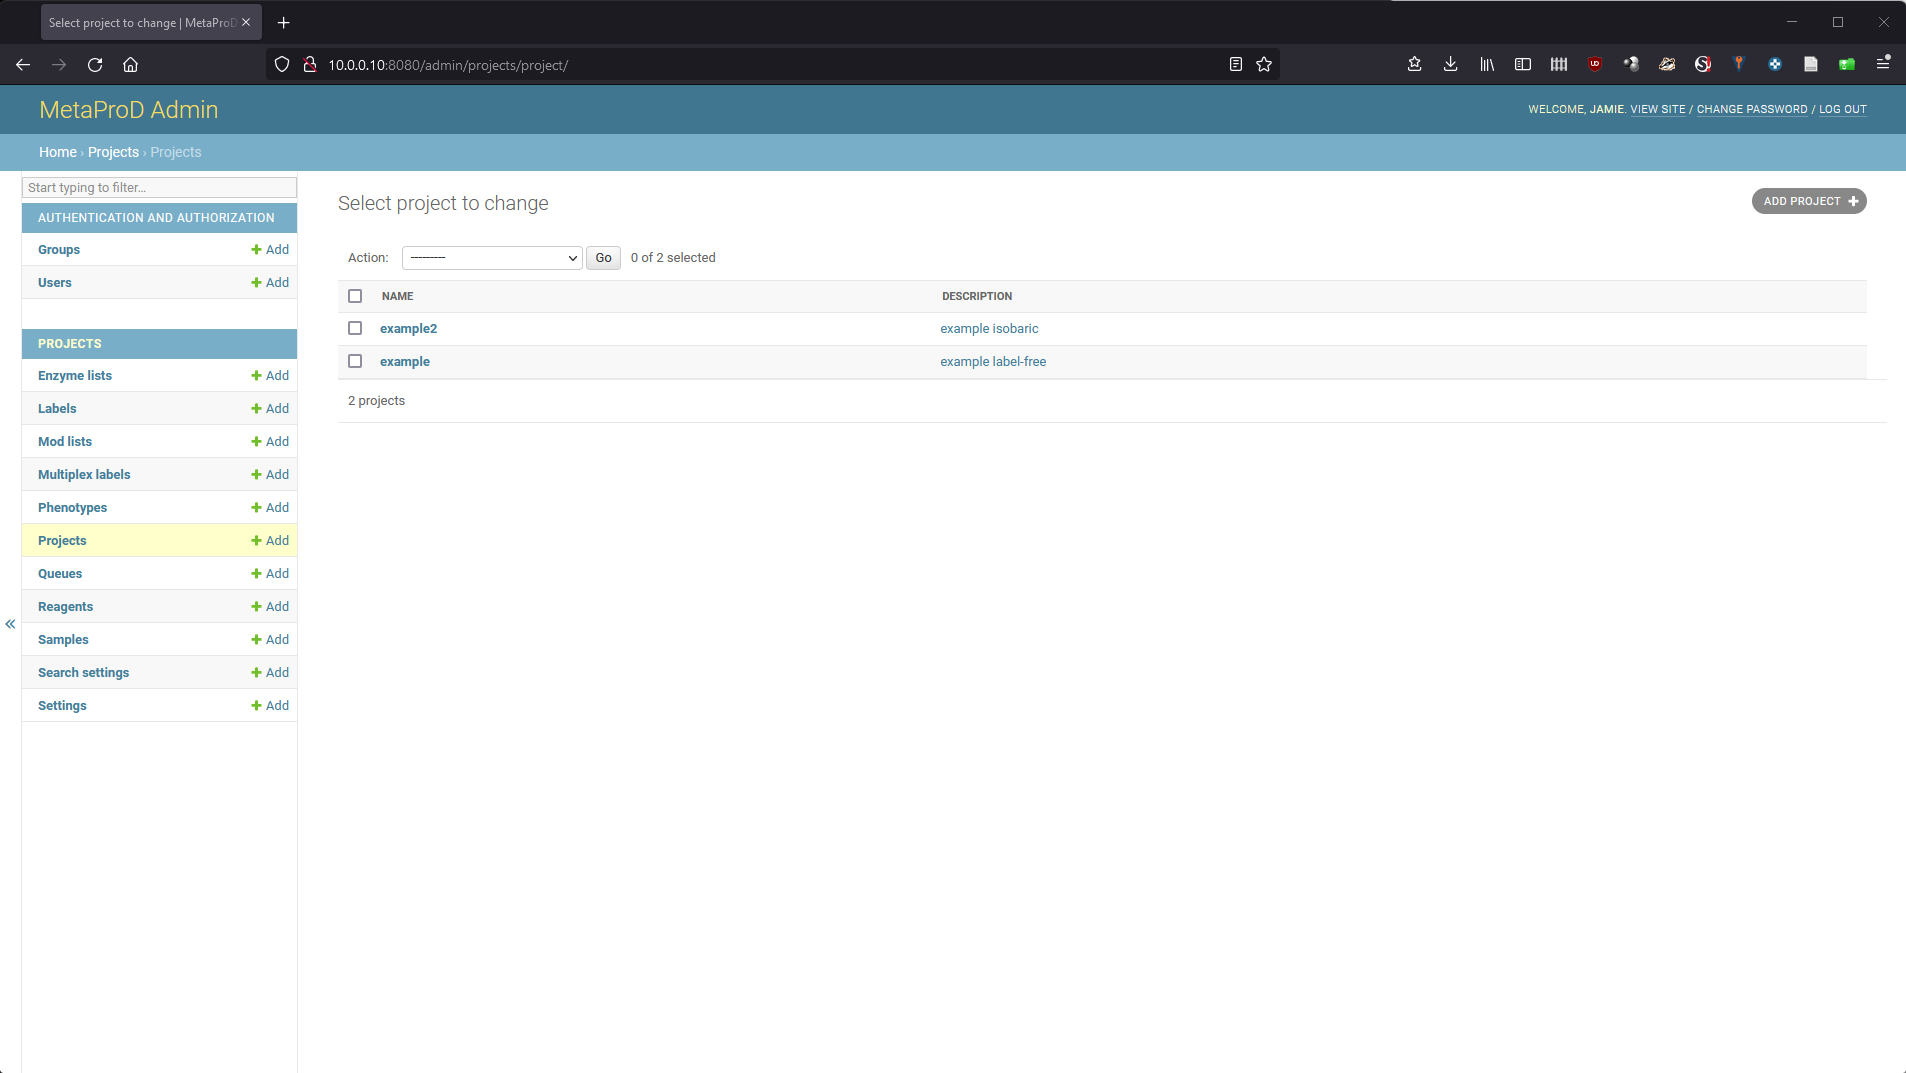The width and height of the screenshot is (1906, 1073).
Task: Toggle reader view icon in address bar
Action: pyautogui.click(x=1236, y=65)
